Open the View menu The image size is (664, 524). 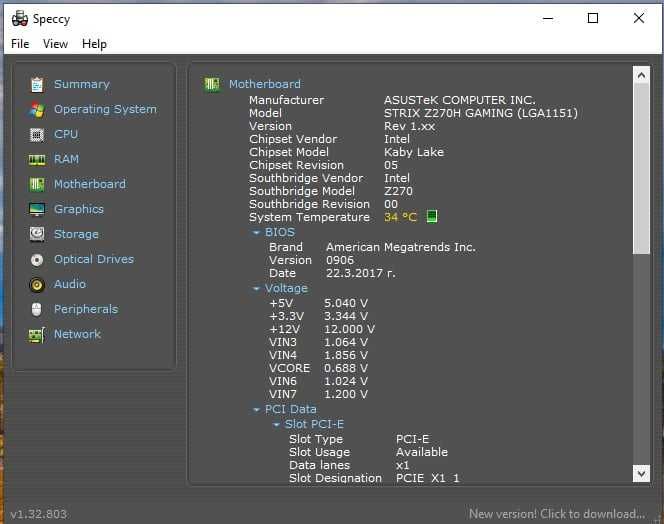click(55, 44)
